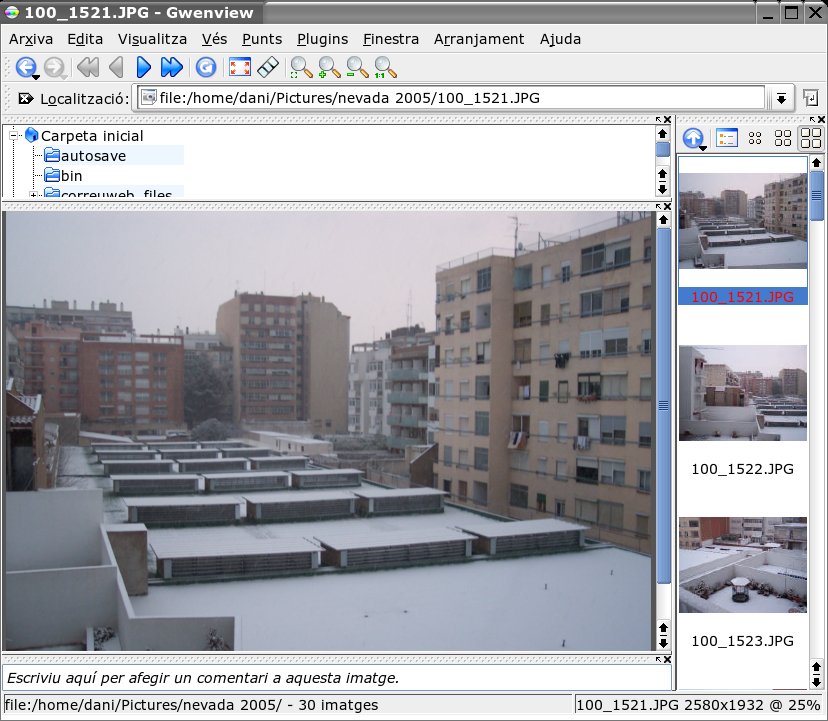Click the autosave folder icon

52,155
